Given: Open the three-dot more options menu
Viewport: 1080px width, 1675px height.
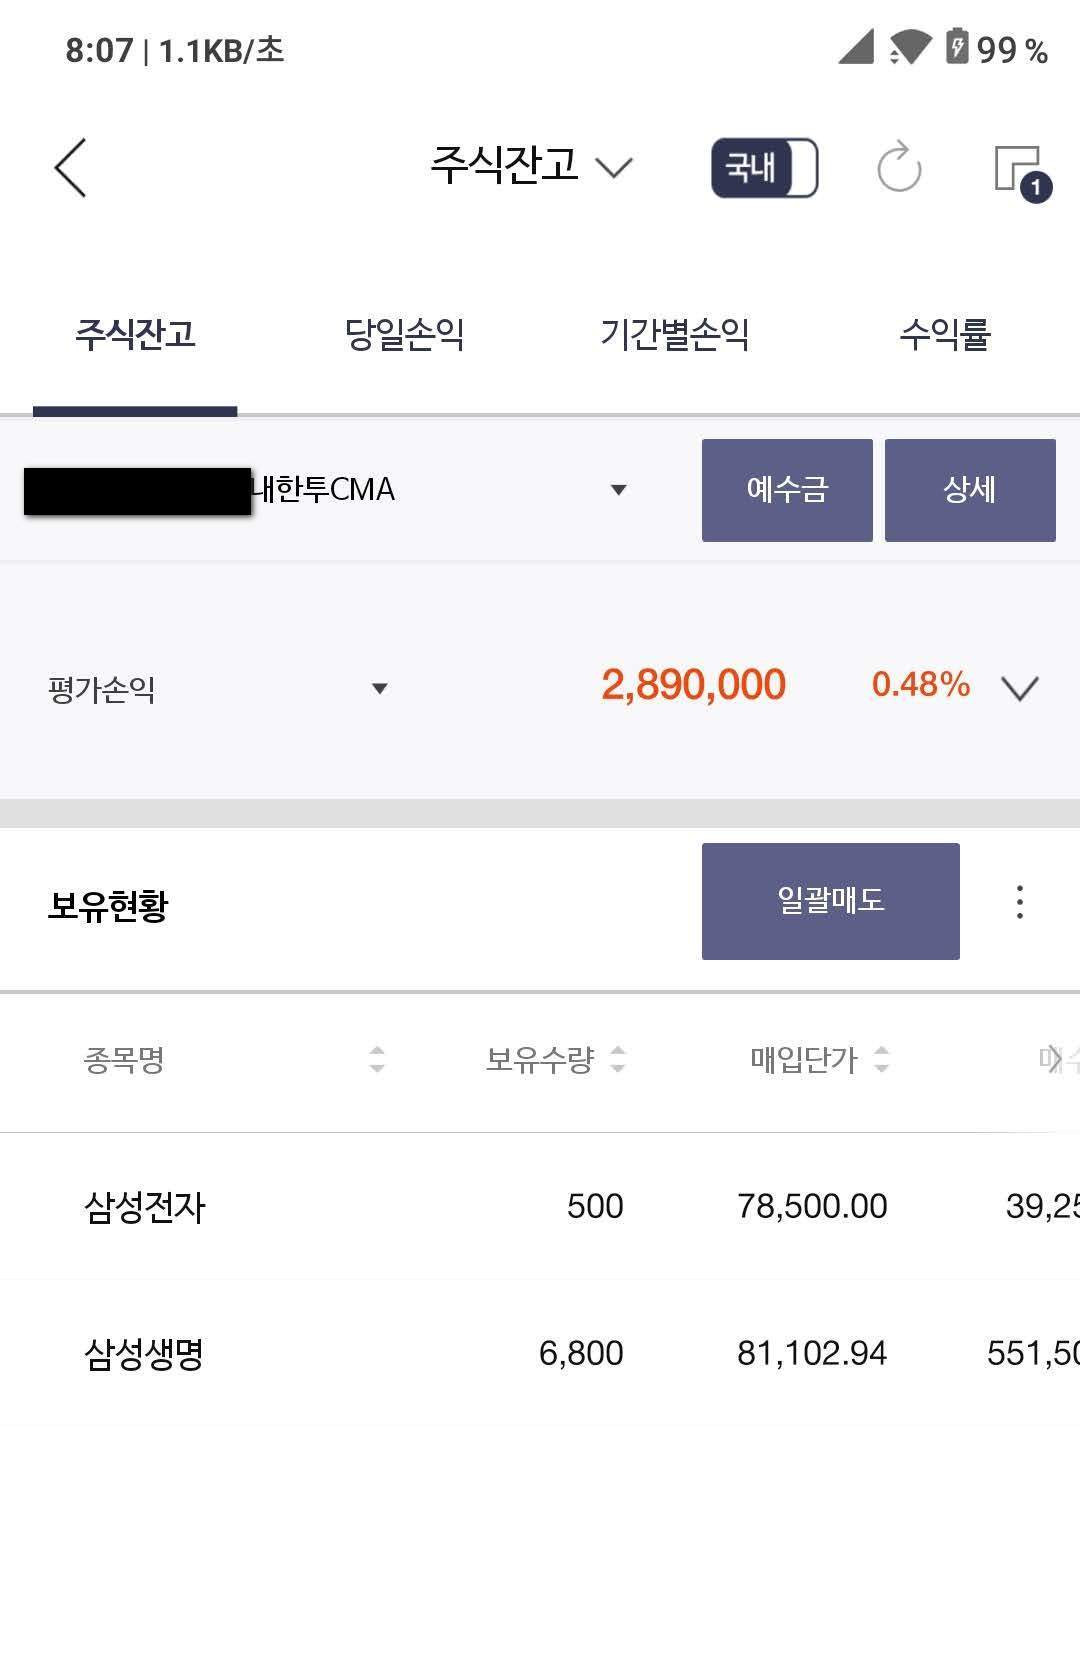Looking at the screenshot, I should point(1019,902).
